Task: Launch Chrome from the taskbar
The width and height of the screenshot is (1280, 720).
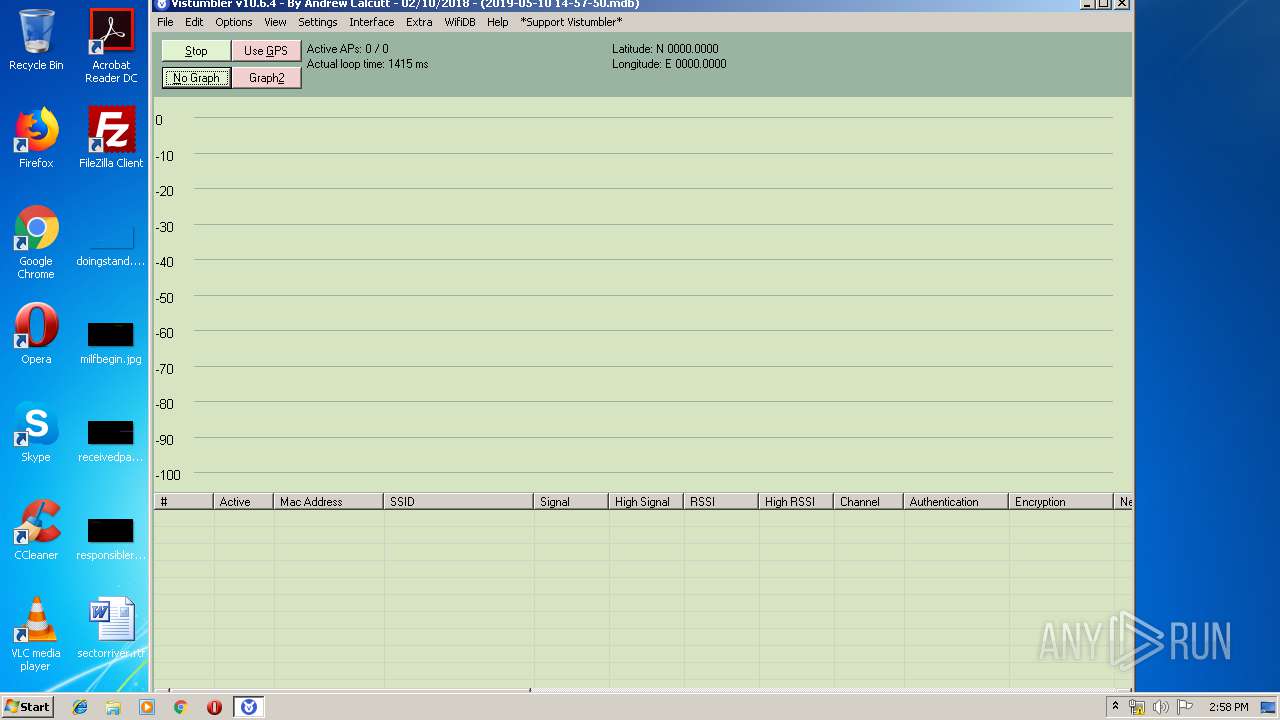Action: [x=181, y=707]
